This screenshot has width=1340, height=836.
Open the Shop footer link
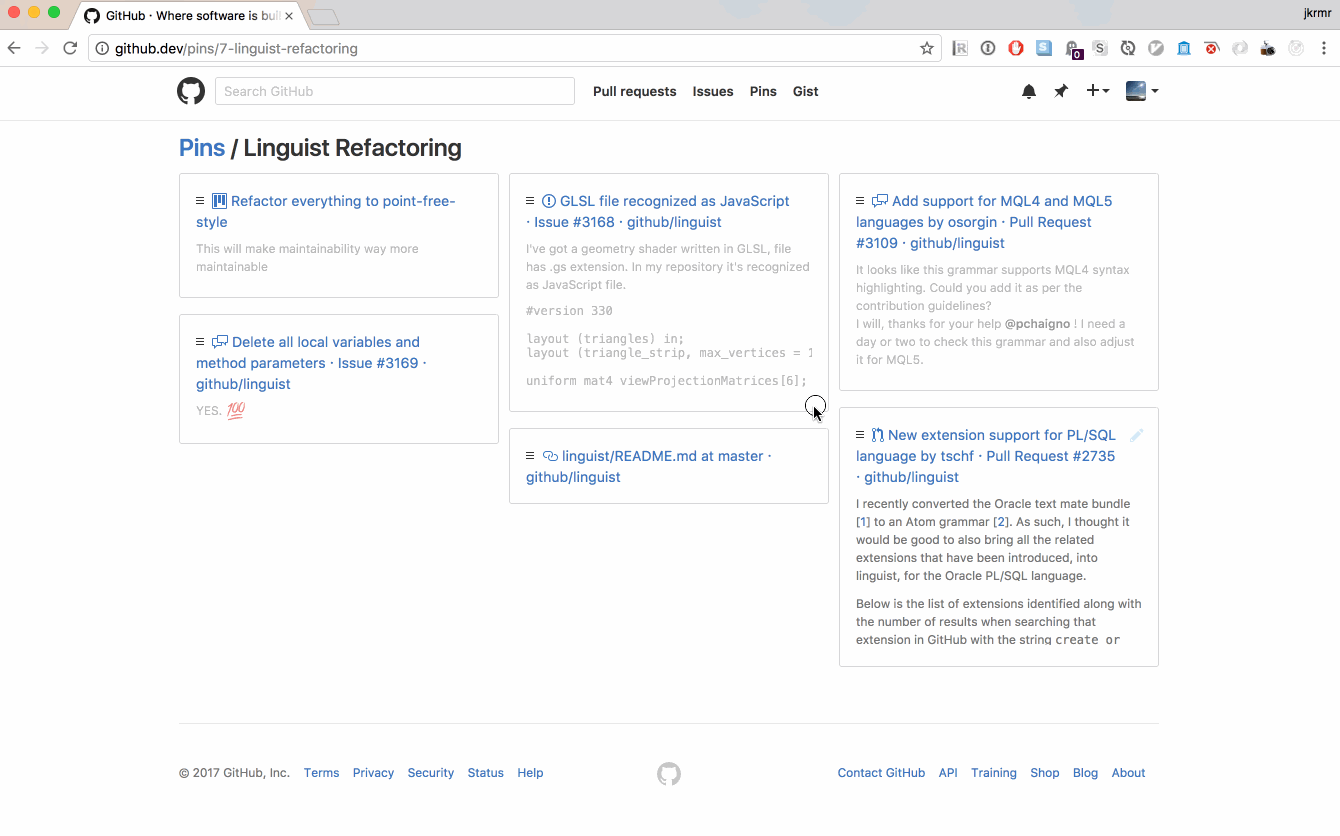click(x=1045, y=773)
